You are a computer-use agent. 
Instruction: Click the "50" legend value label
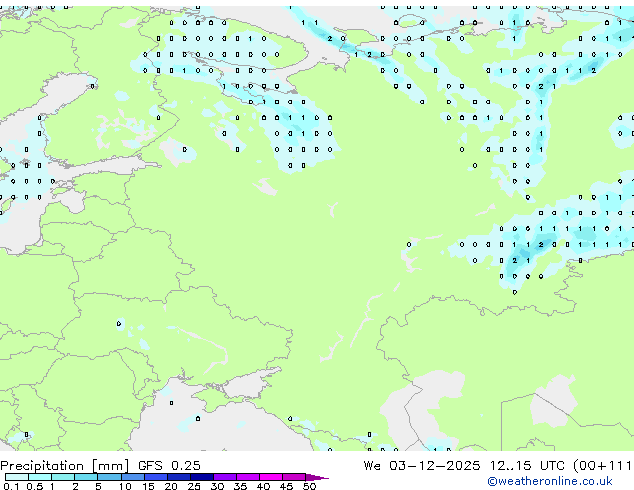pos(309,486)
